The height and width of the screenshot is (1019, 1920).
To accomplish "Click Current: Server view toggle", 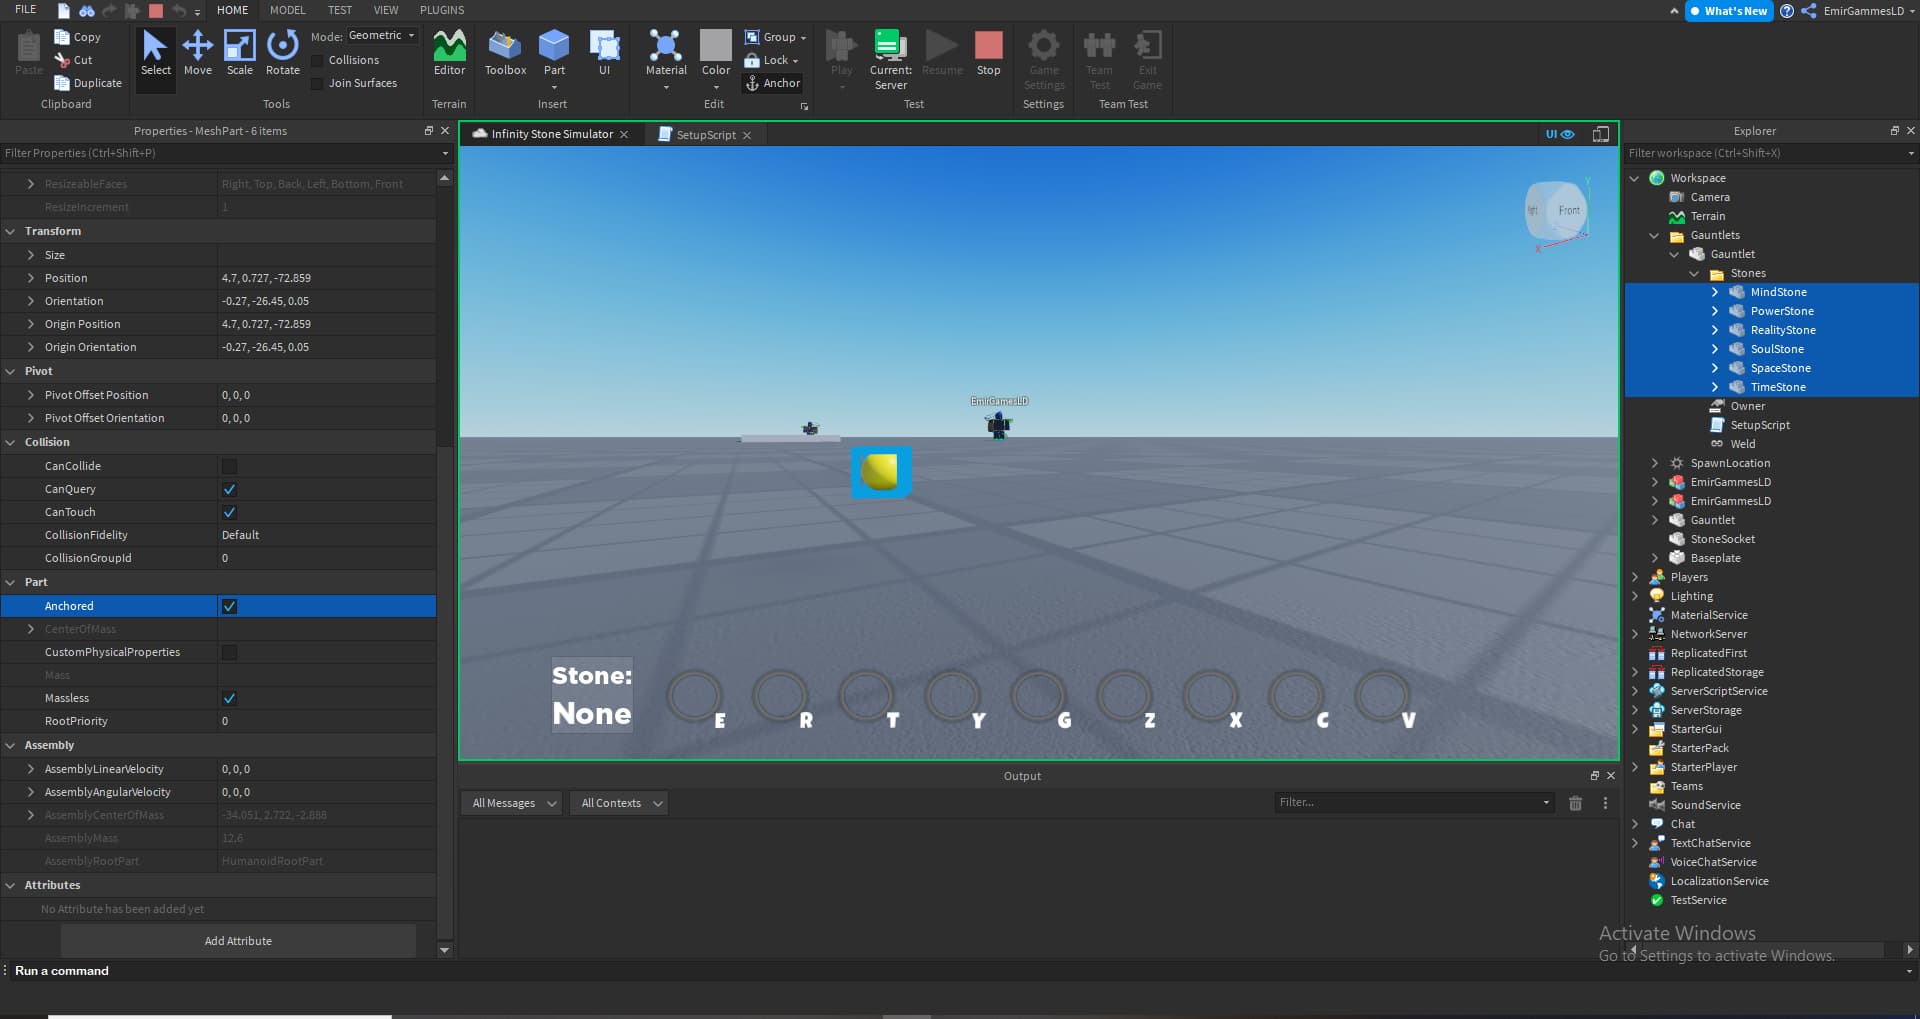I will click(890, 60).
